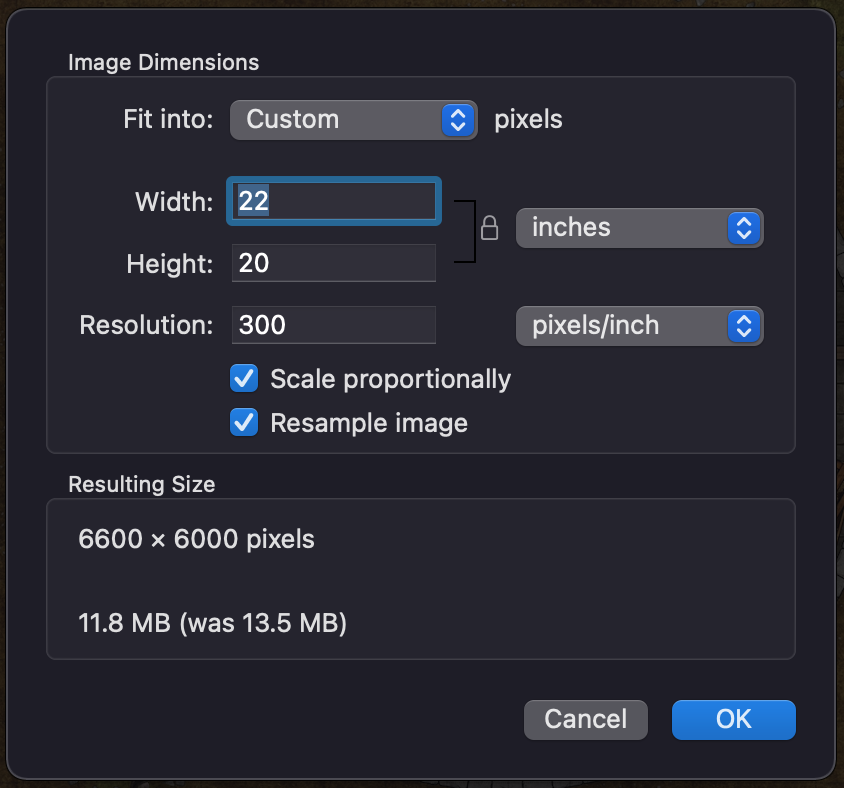This screenshot has height=788, width=844.
Task: Disable the Resample image checkbox
Action: coord(244,423)
